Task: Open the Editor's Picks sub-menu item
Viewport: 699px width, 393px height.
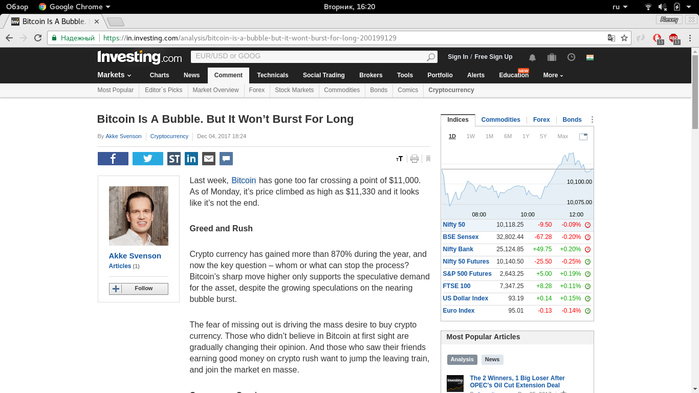Action: click(164, 90)
